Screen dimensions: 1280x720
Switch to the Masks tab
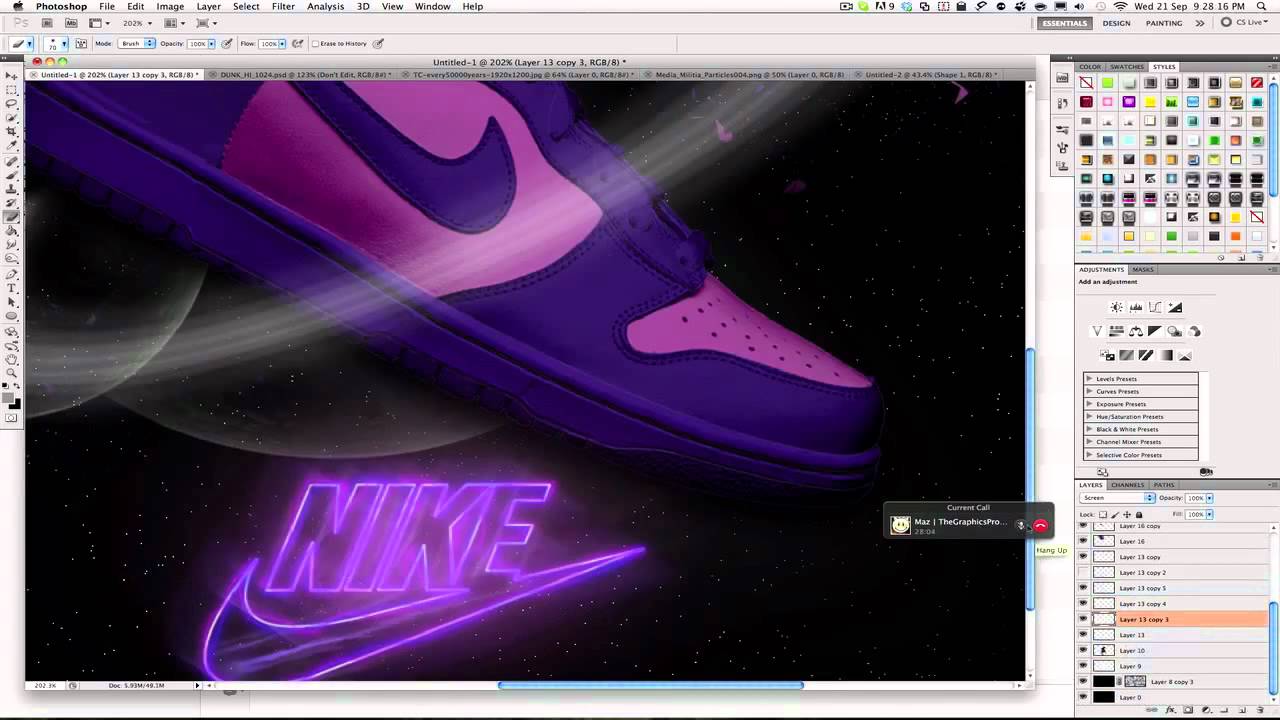(x=1143, y=270)
